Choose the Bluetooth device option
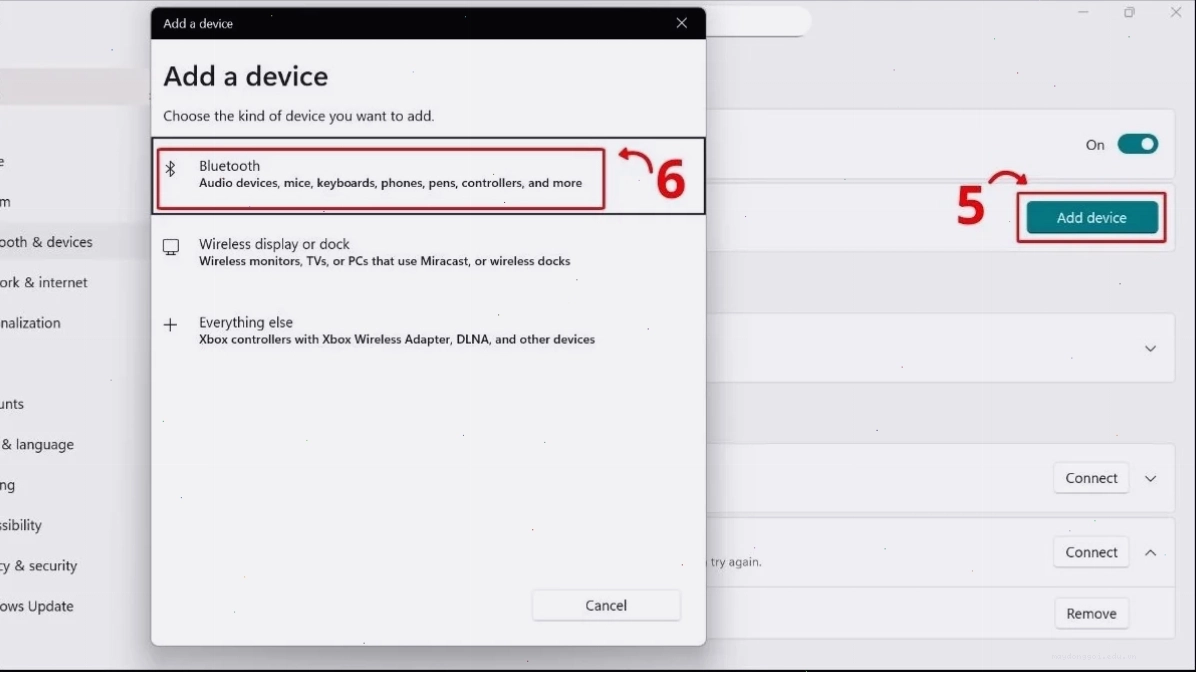 428,176
